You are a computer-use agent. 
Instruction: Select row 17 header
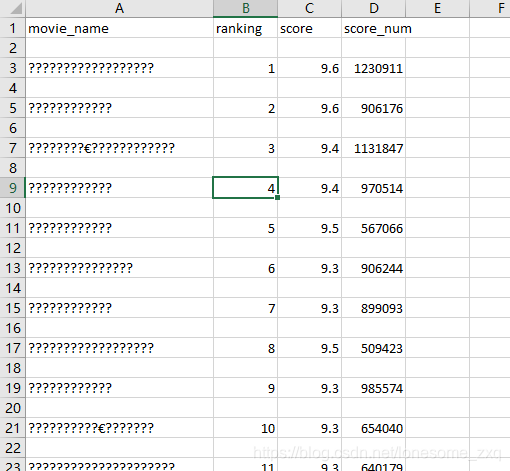[13, 348]
